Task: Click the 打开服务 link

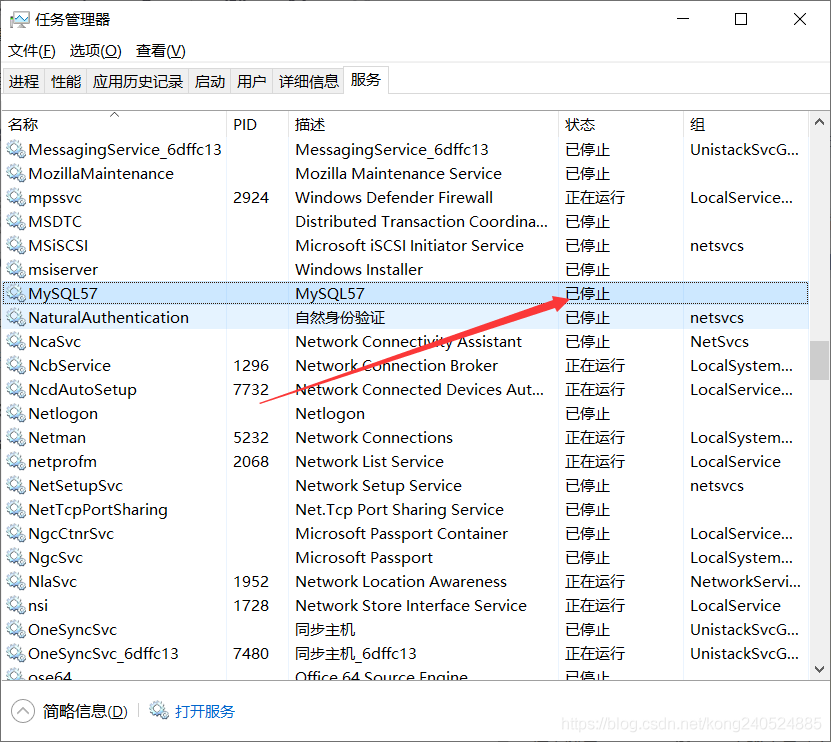Action: click(x=205, y=711)
